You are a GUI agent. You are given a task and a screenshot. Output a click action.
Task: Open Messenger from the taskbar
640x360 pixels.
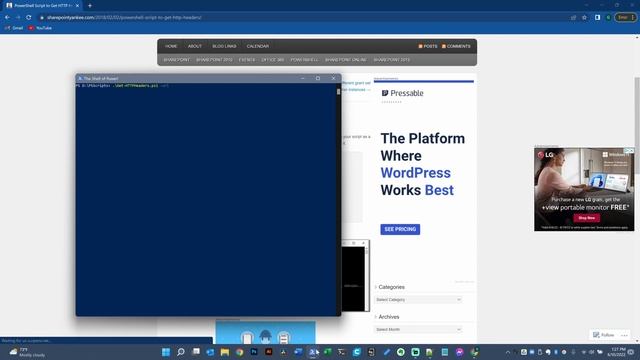tap(460, 352)
